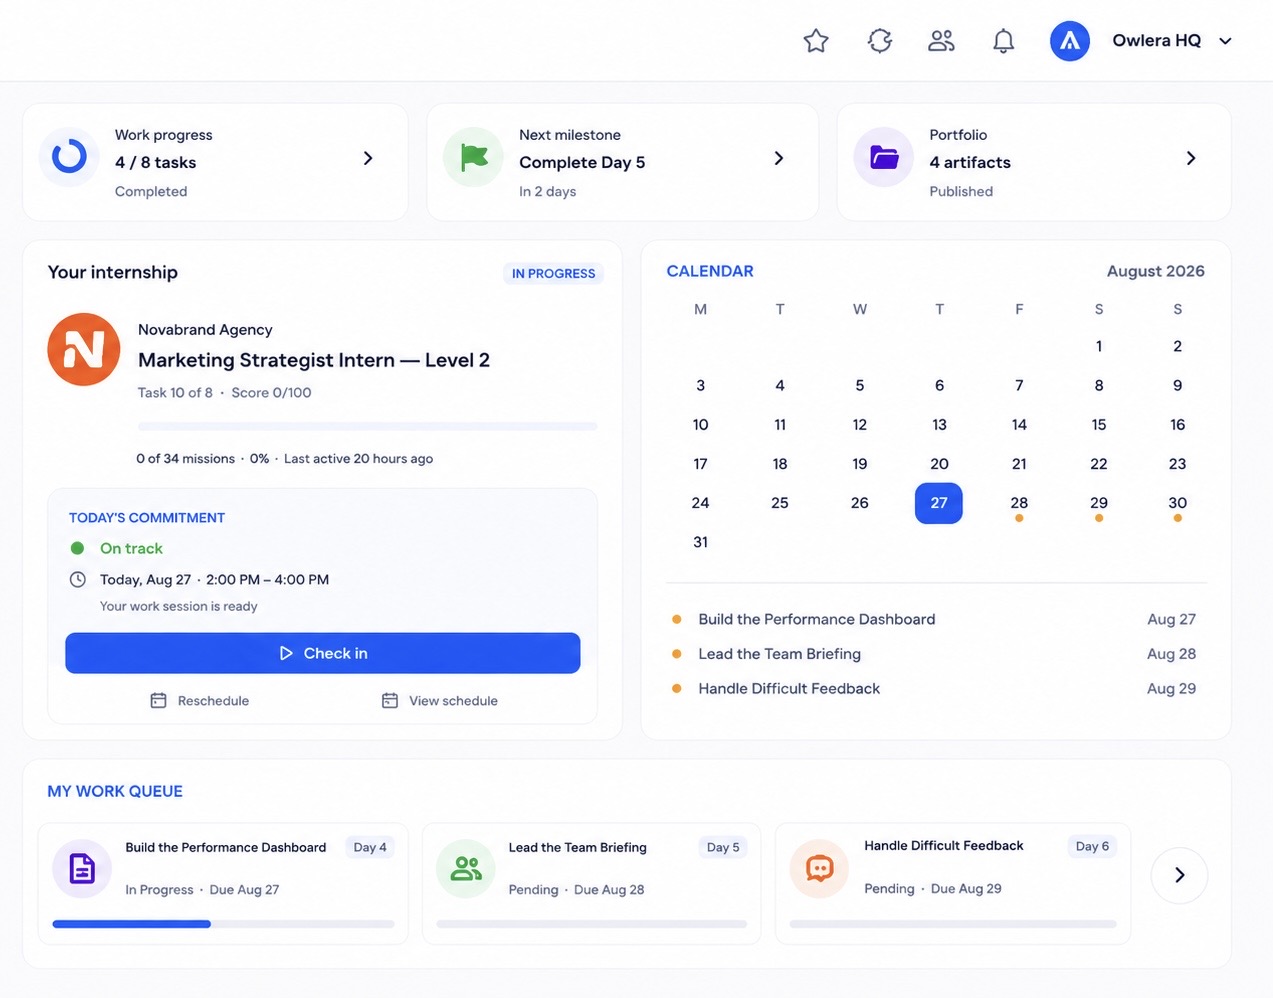Open calendar event Build the Performance Dashboard

[817, 619]
